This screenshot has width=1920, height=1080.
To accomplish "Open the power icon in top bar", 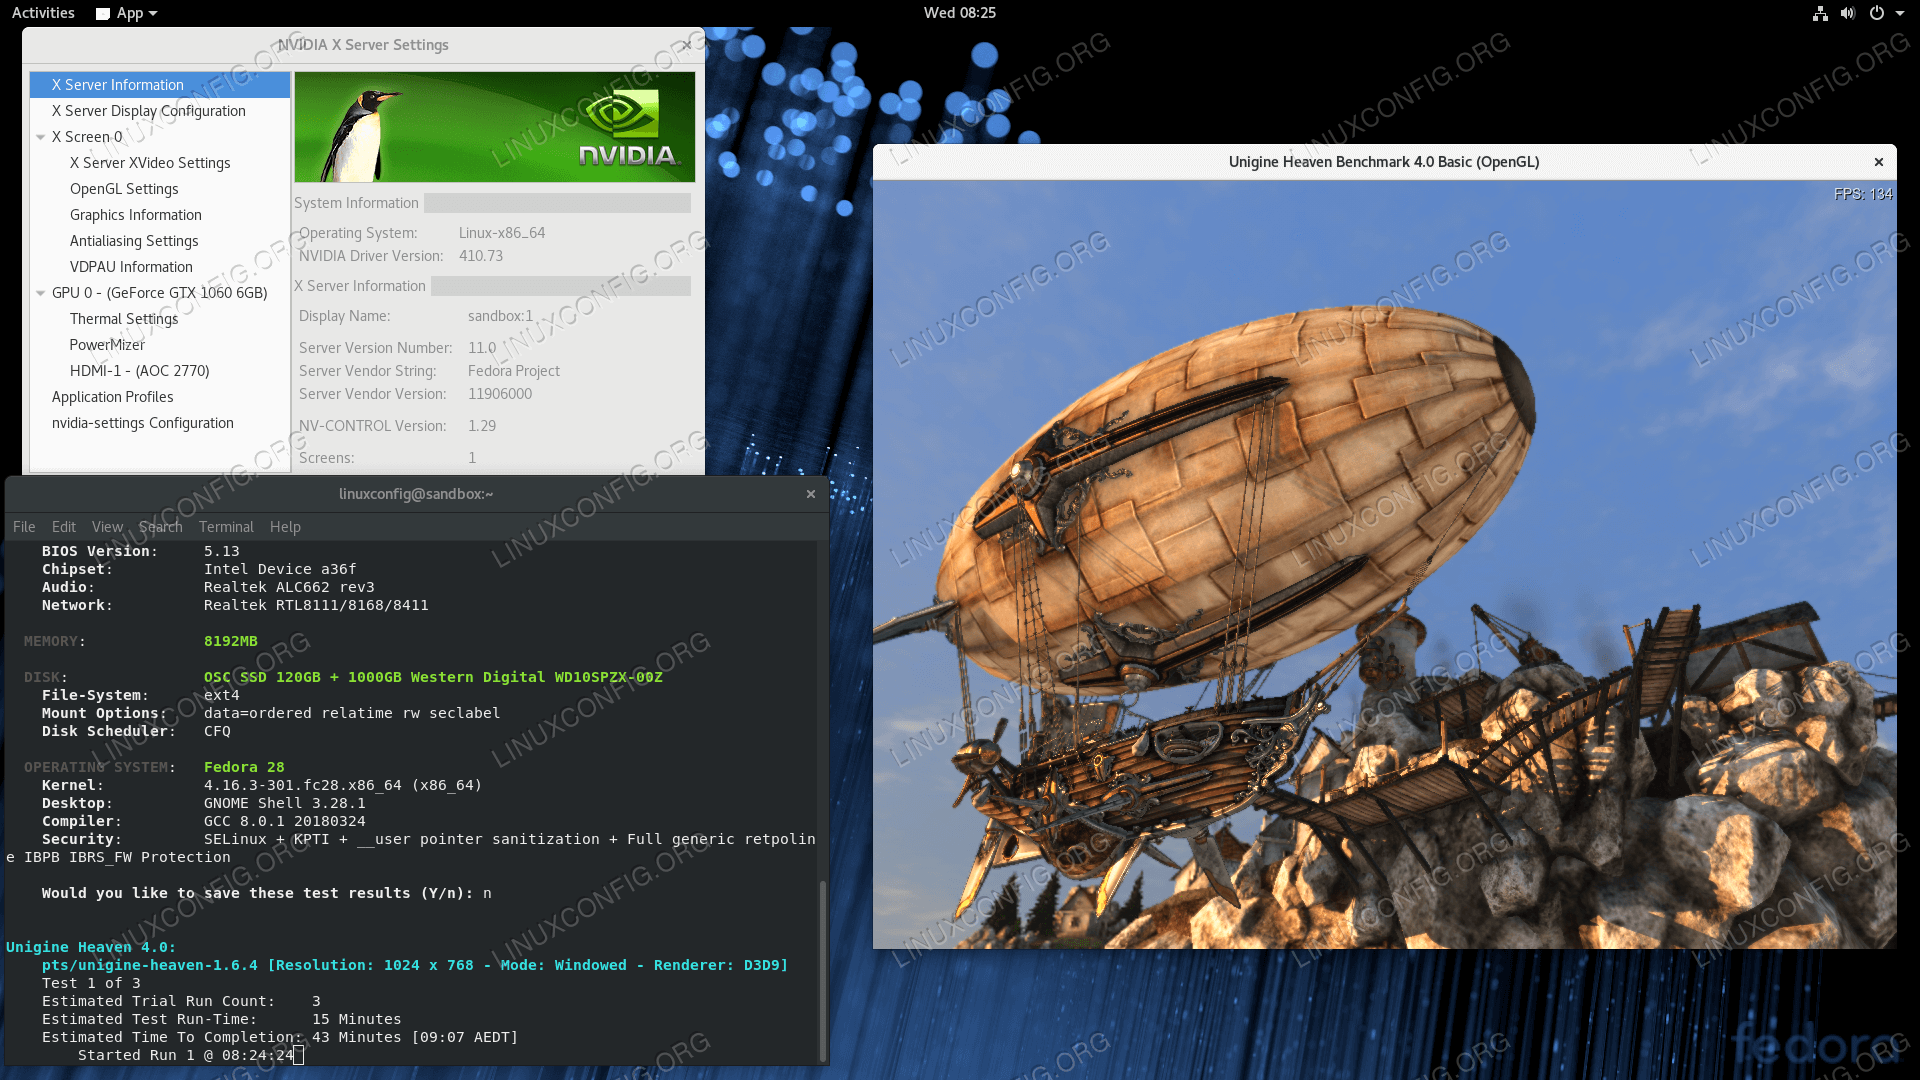I will [x=1877, y=13].
